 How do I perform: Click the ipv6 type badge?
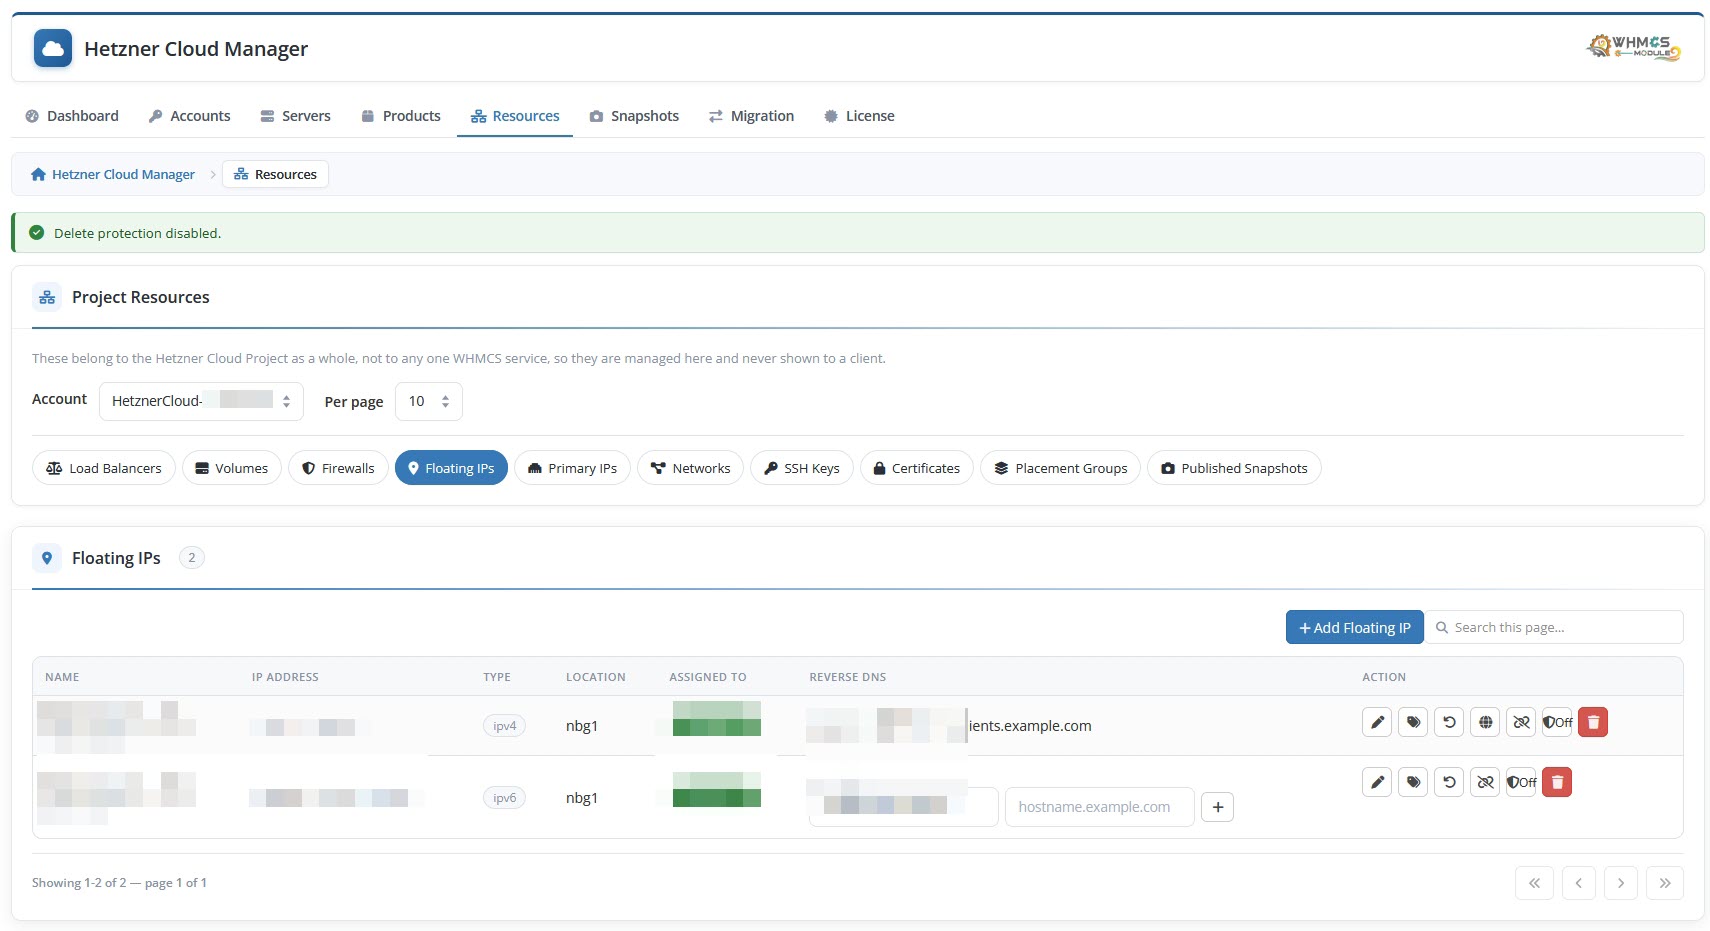pyautogui.click(x=504, y=798)
